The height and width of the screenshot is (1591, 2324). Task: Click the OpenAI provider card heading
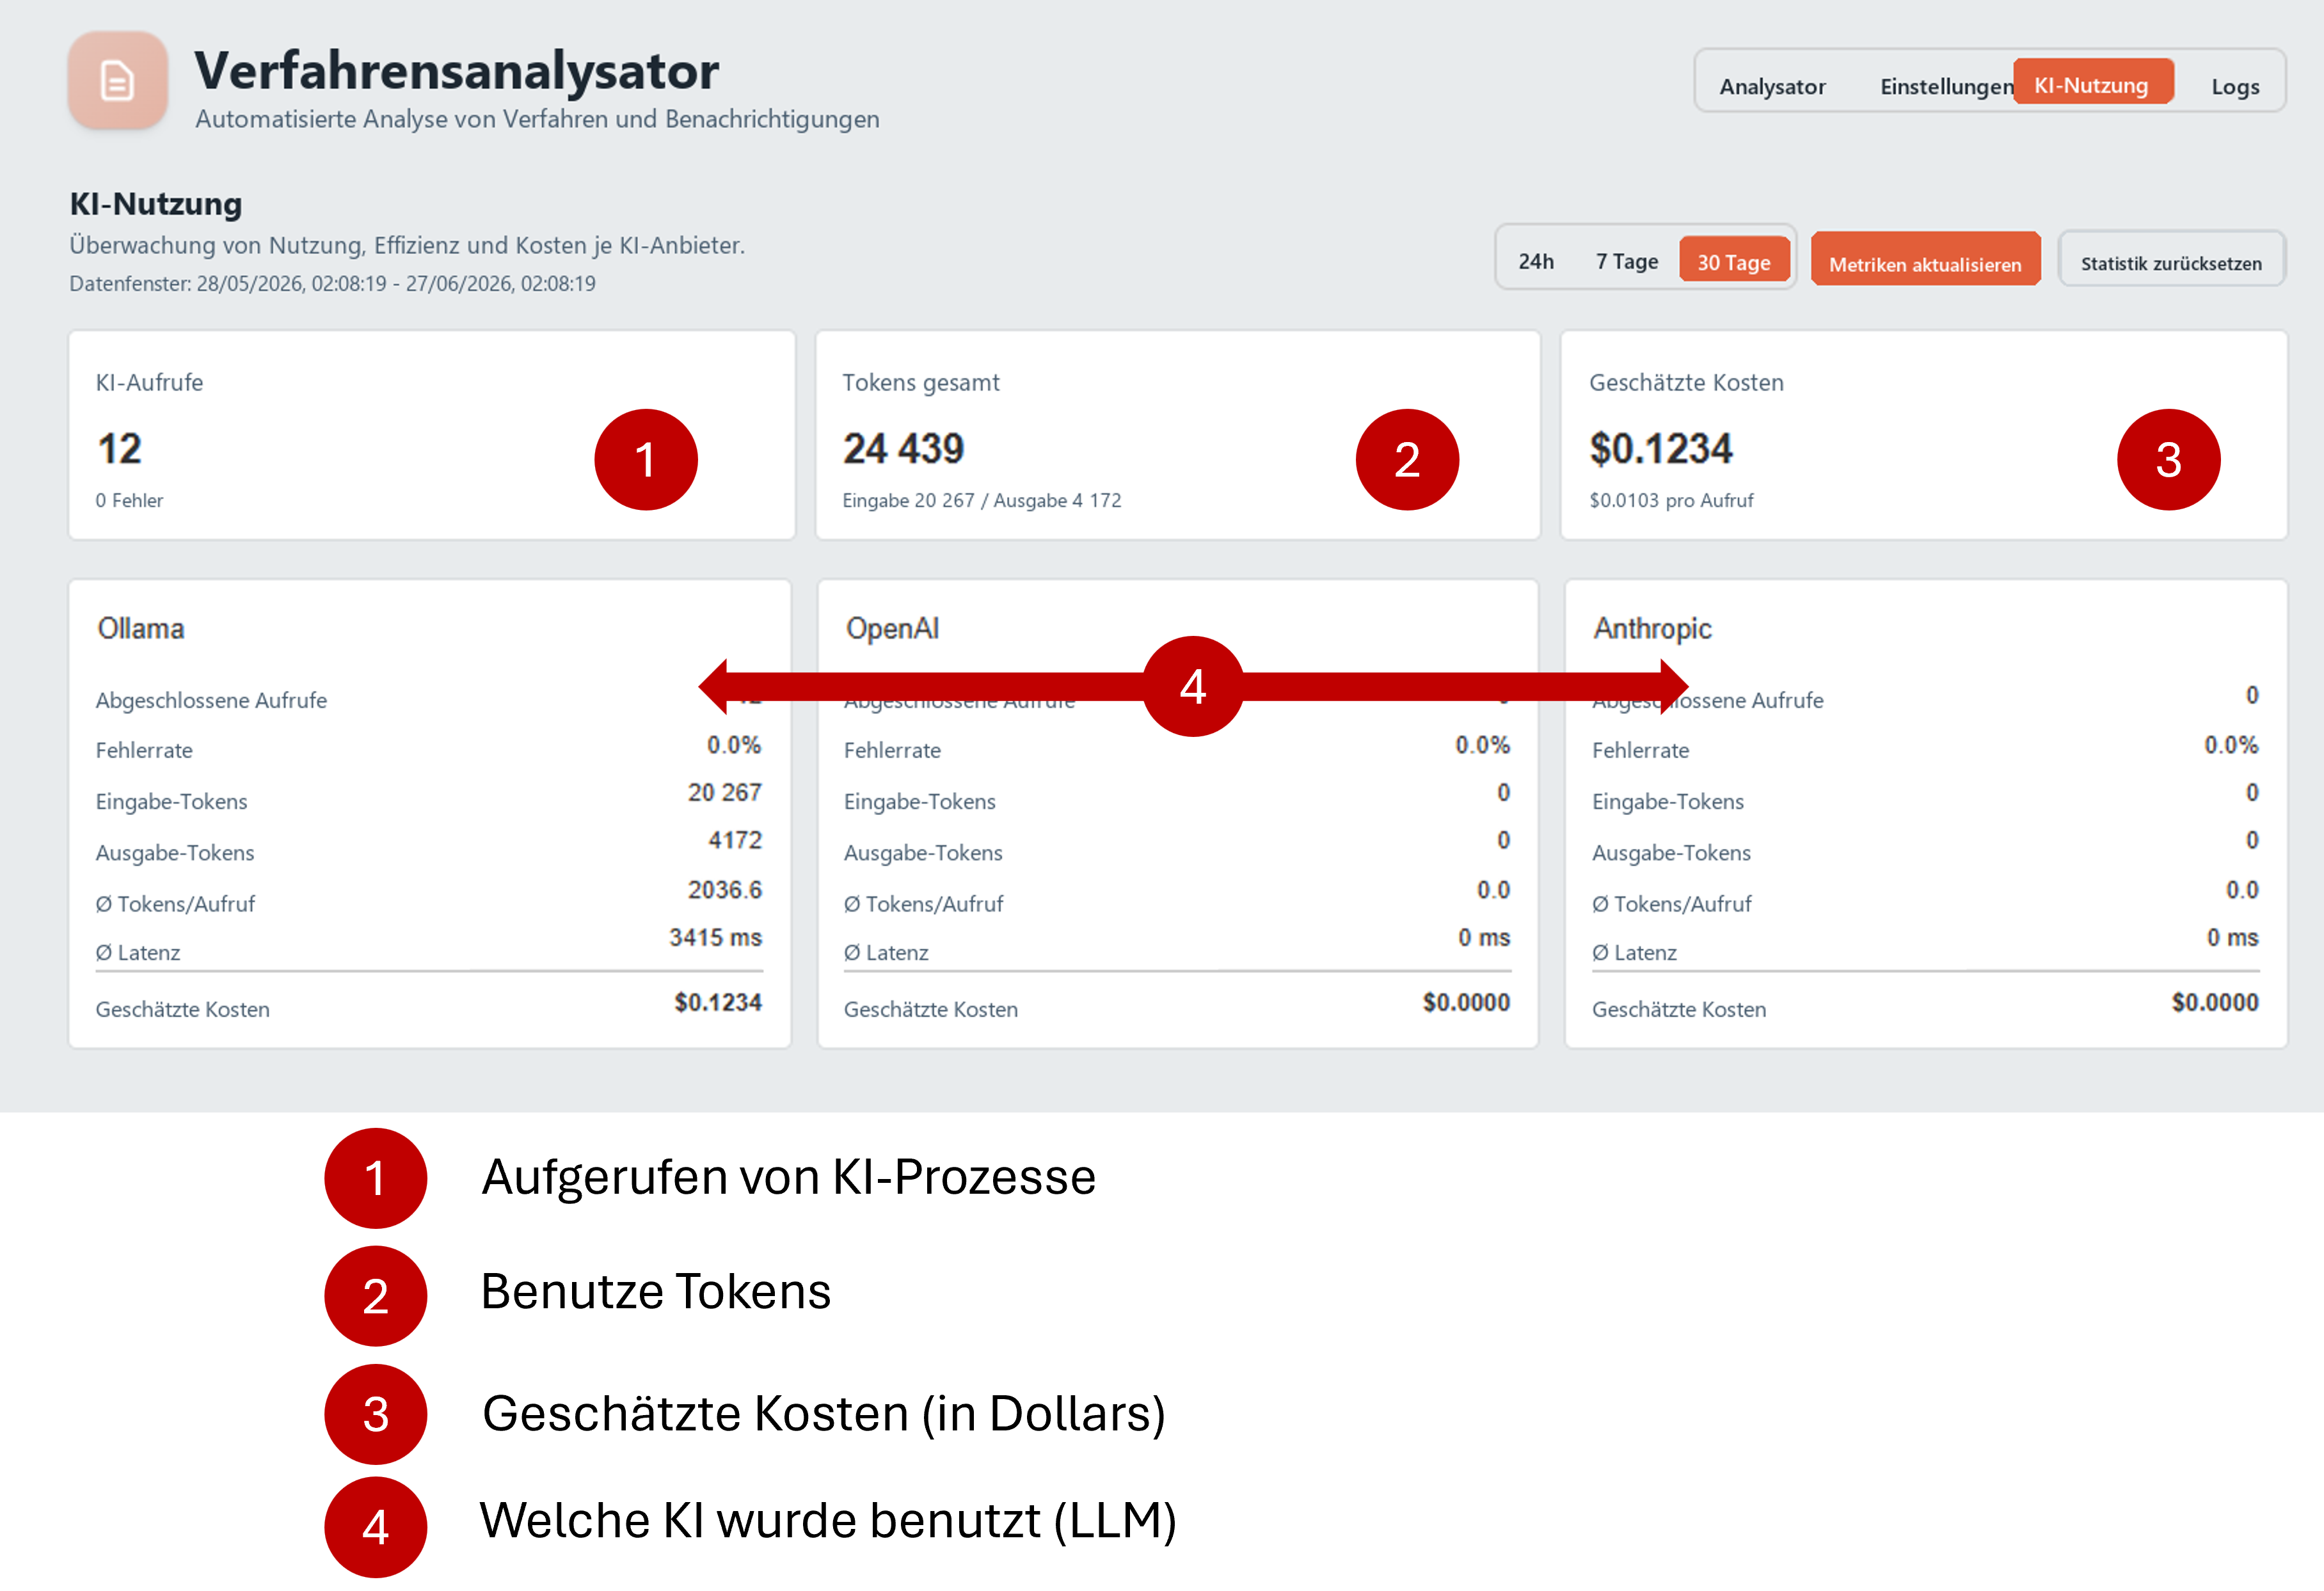892,628
